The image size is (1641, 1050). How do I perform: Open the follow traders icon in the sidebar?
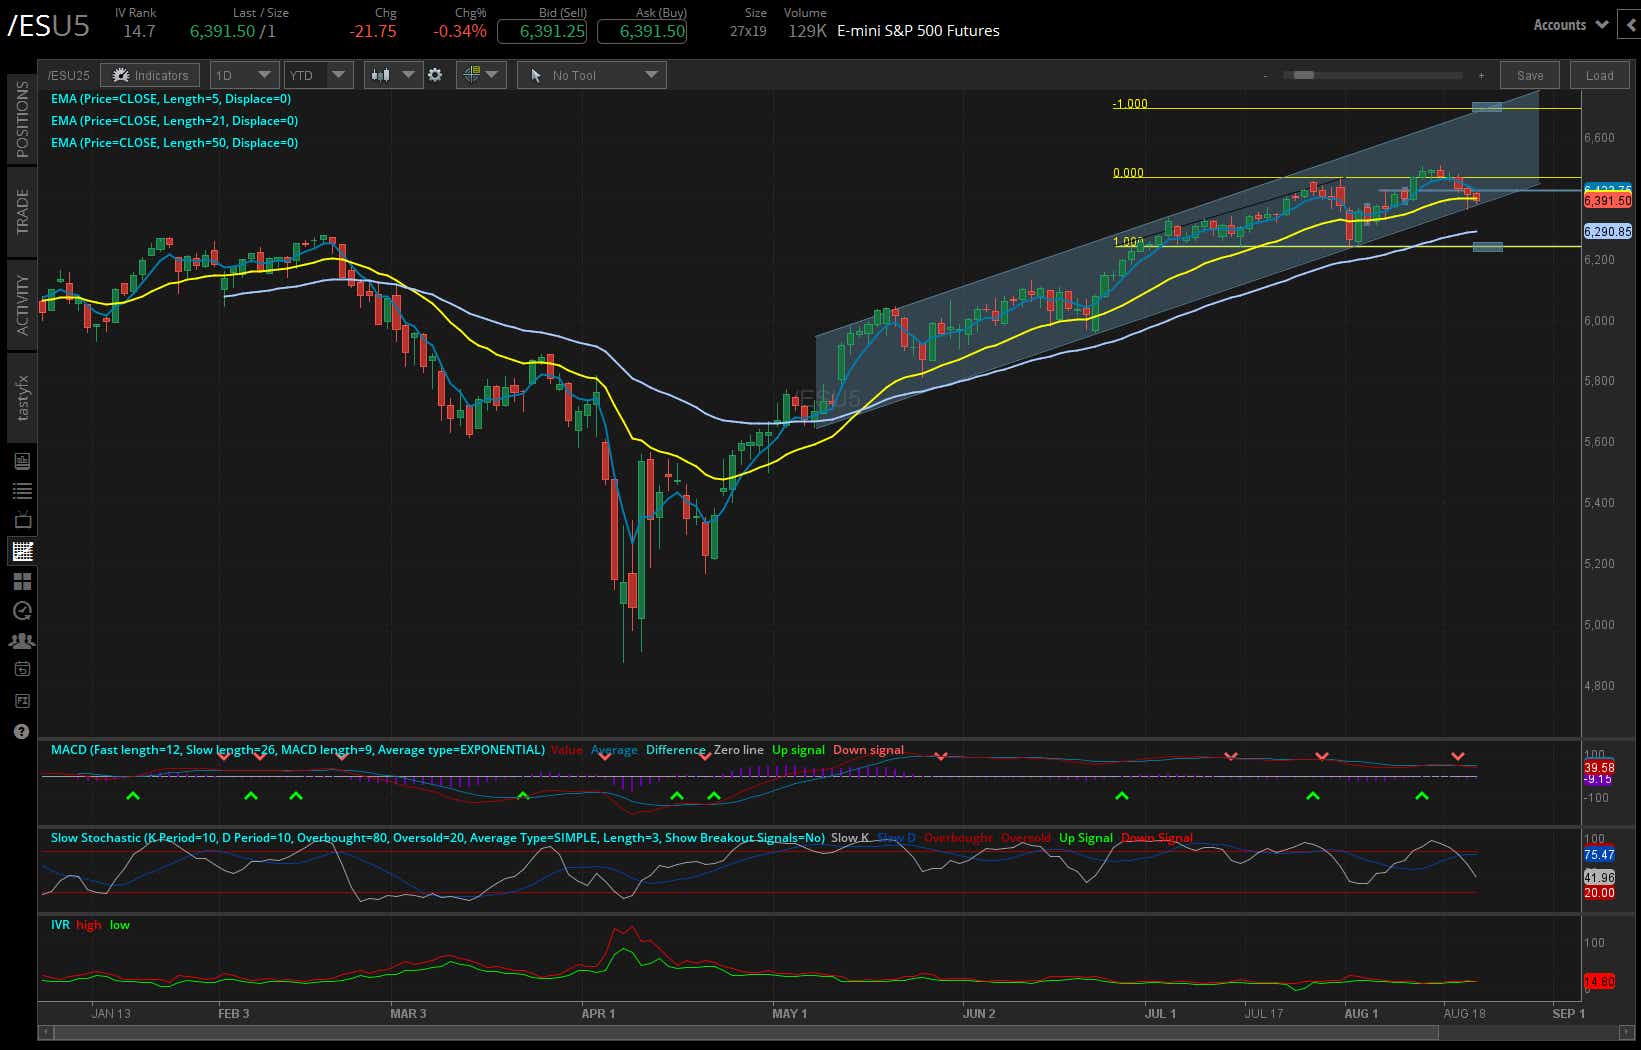[22, 638]
